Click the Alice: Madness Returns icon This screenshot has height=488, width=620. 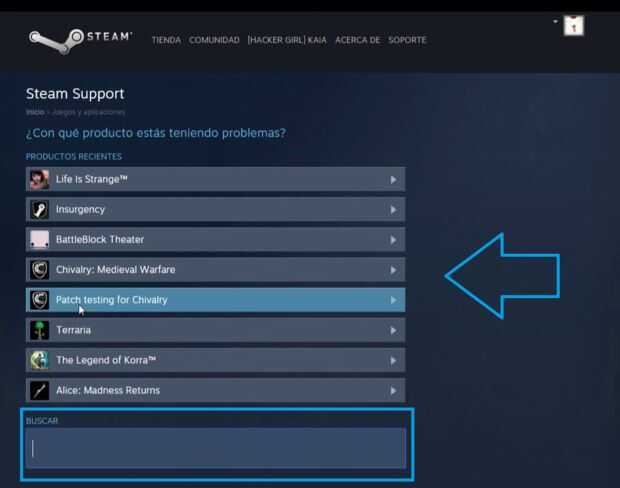click(40, 390)
